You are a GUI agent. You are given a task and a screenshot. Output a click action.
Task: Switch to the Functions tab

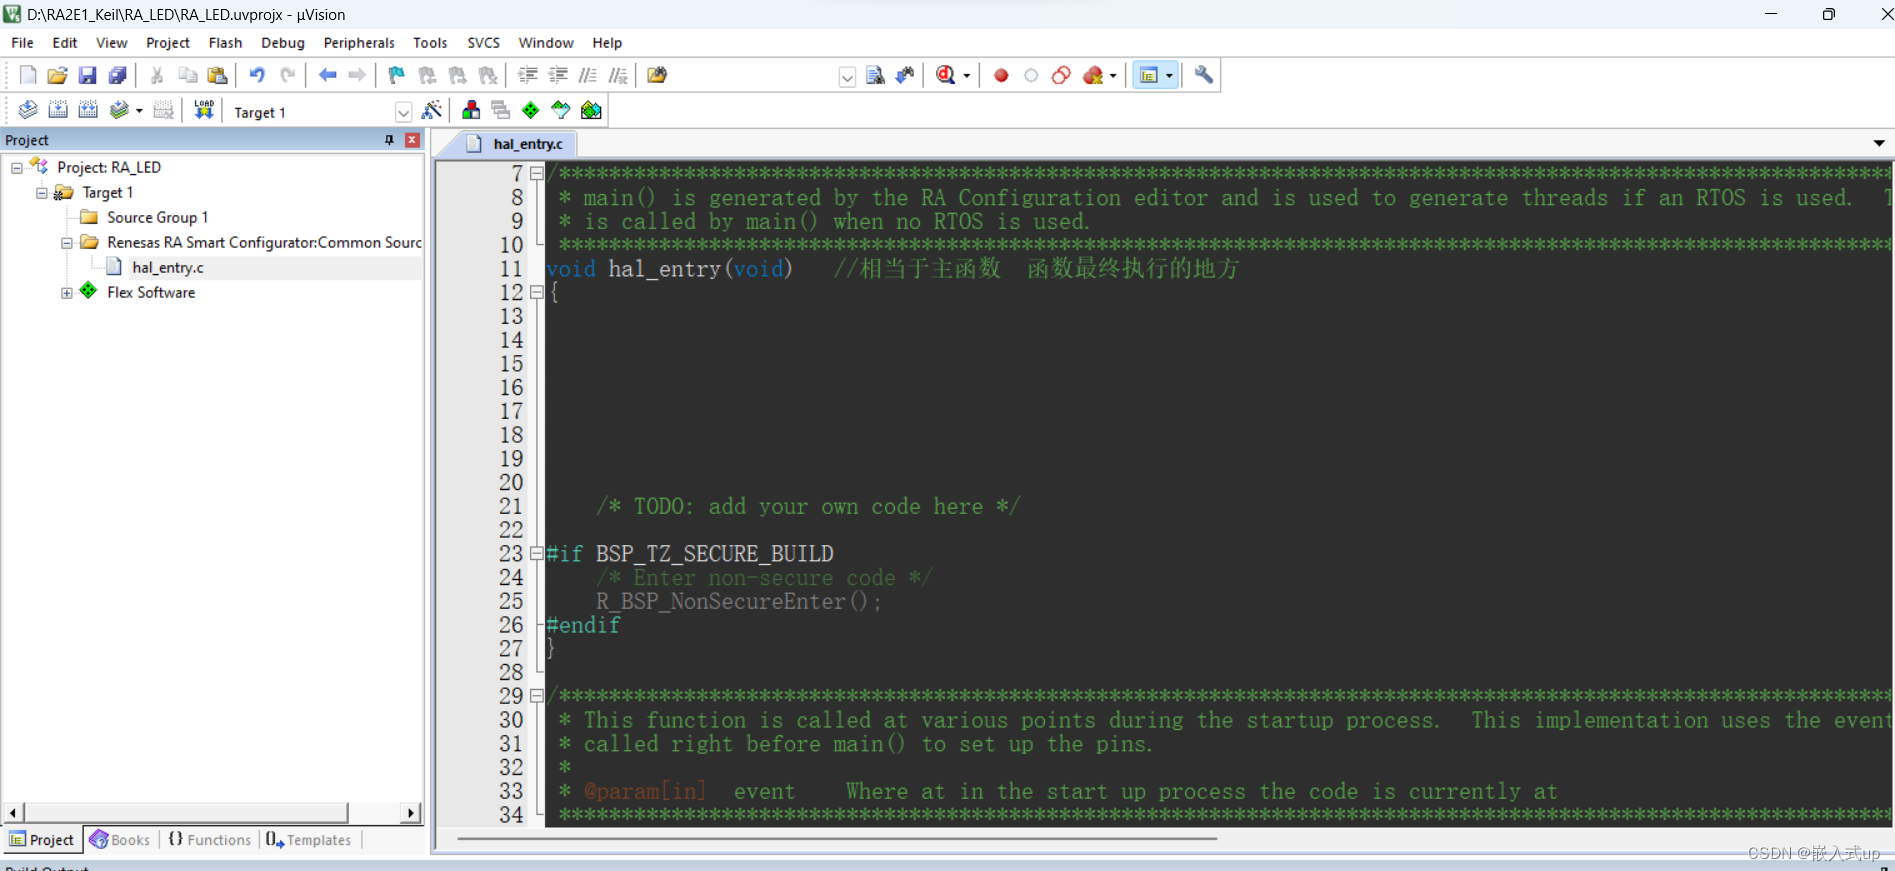pyautogui.click(x=210, y=840)
